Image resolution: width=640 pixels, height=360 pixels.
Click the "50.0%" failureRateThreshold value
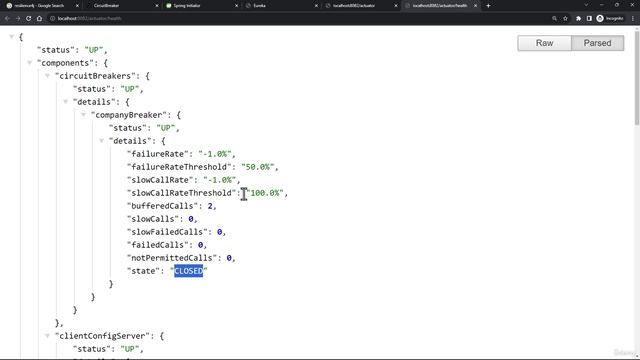coord(258,167)
